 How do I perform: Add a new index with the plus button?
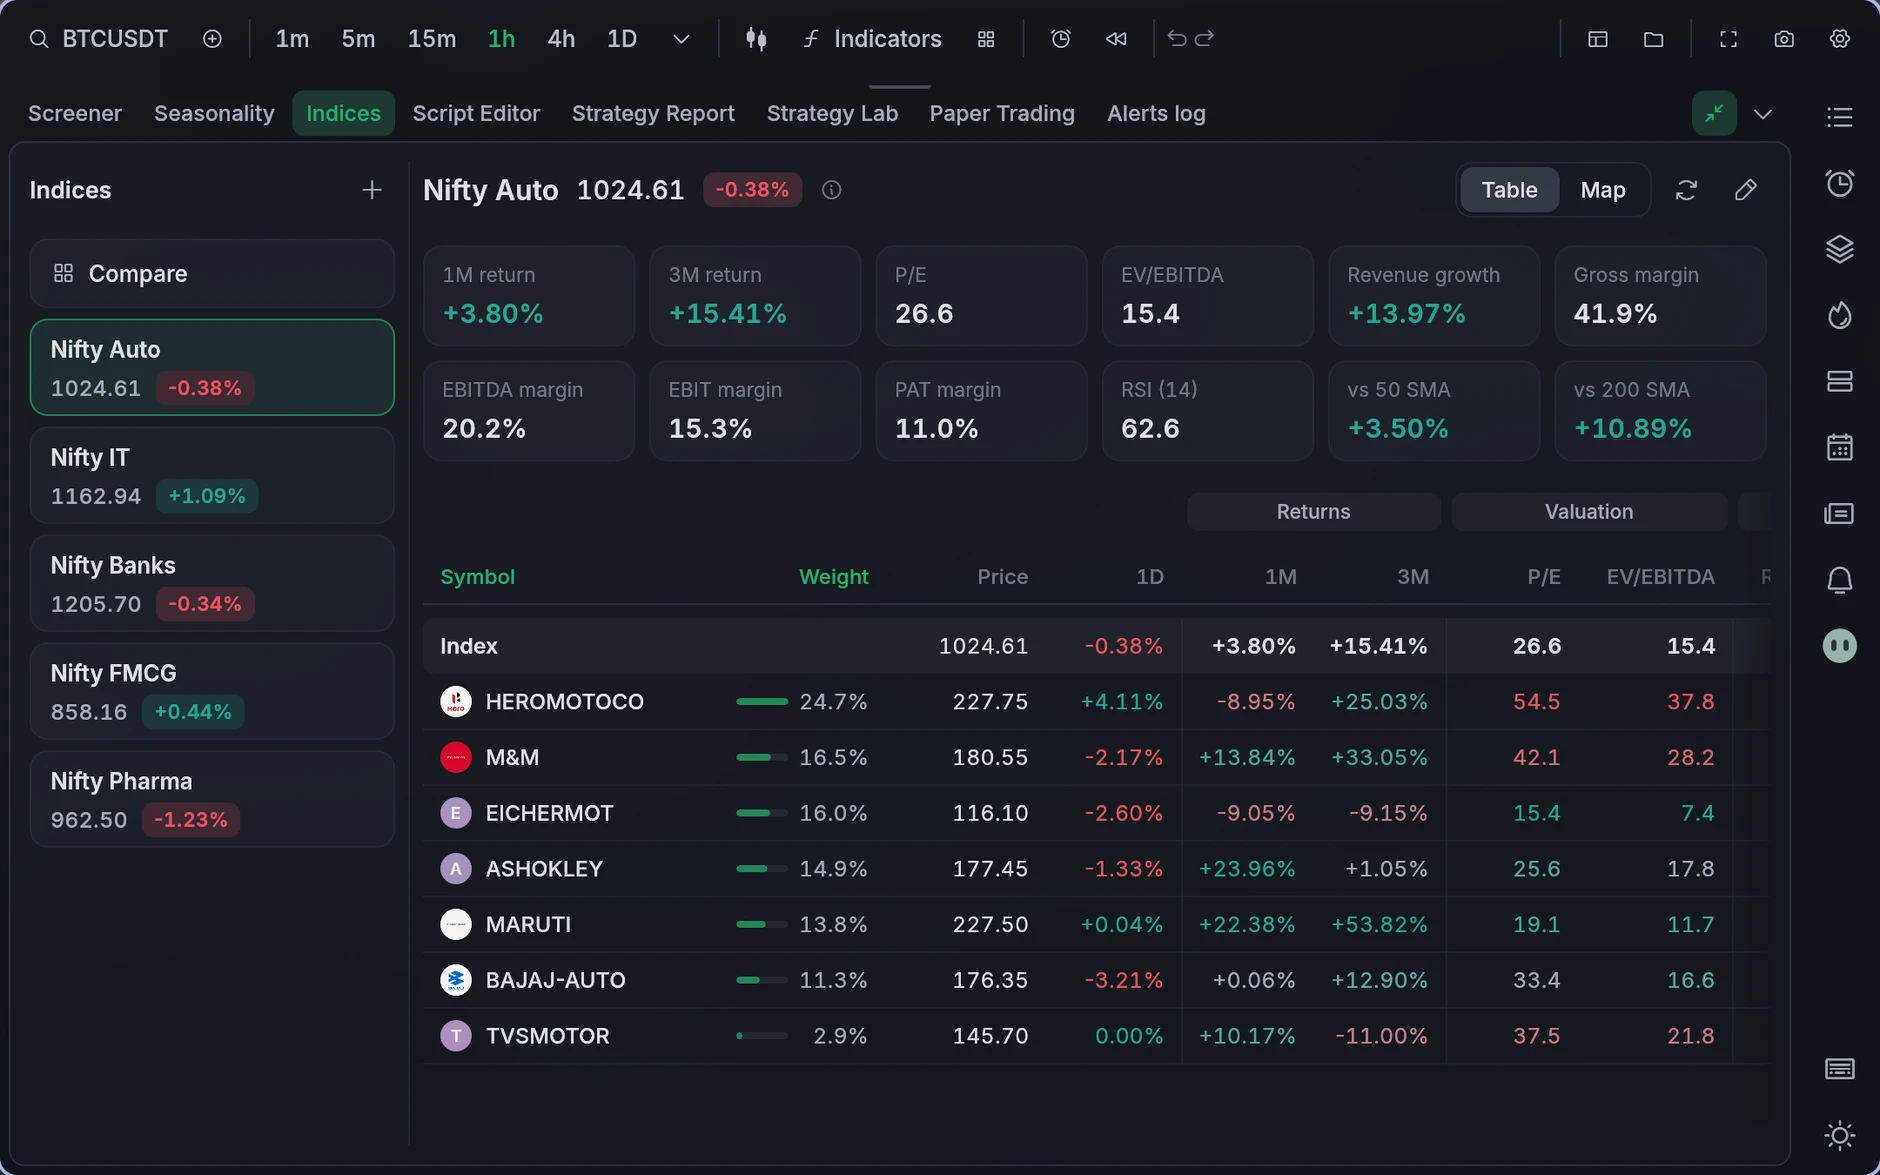click(372, 190)
